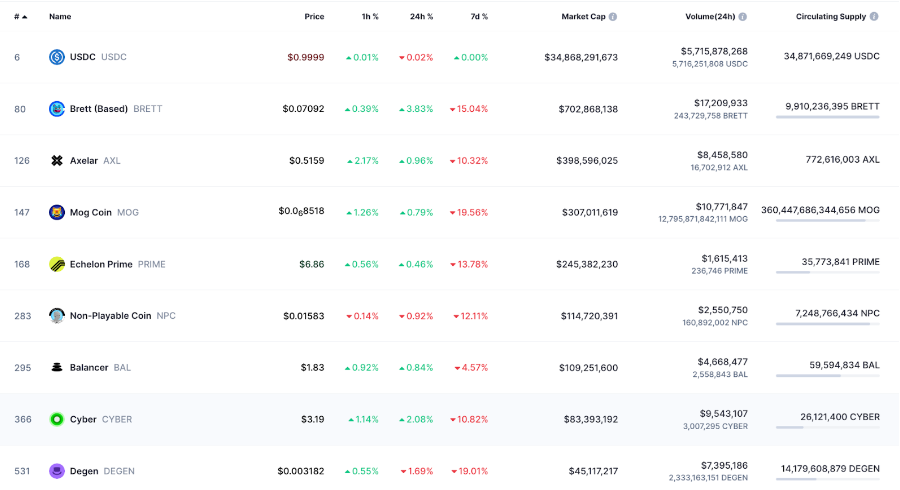This screenshot has height=490, width=900.
Task: Open the Balancer coin page link
Action: [x=100, y=367]
